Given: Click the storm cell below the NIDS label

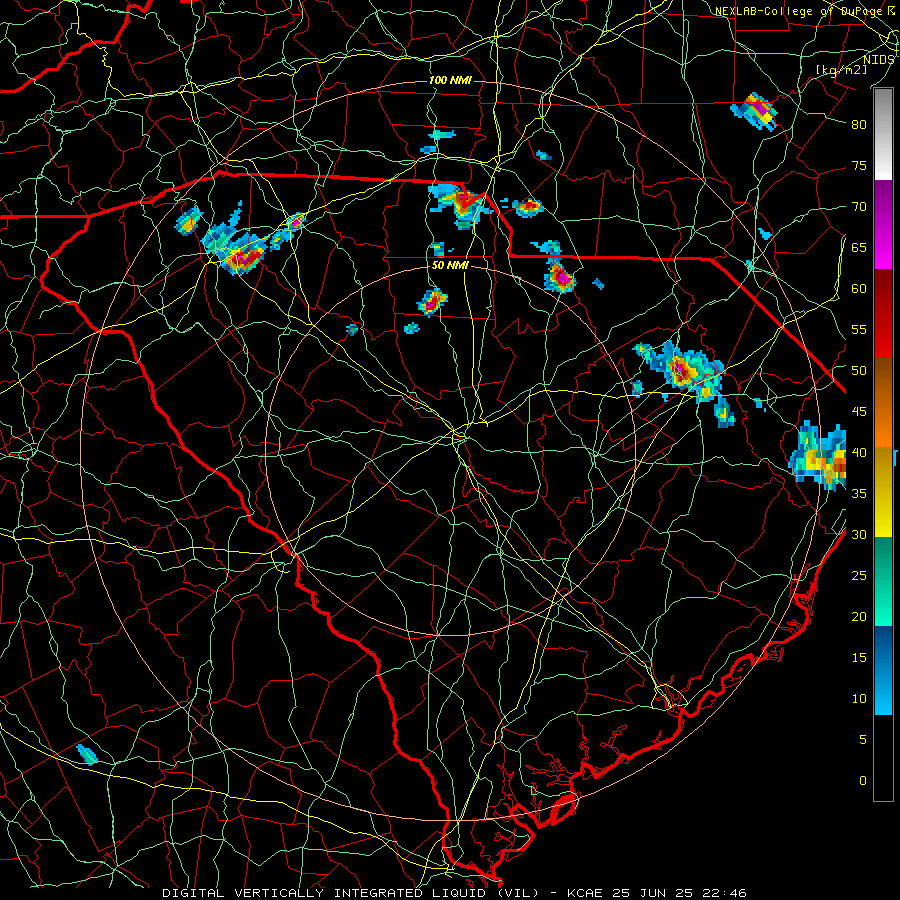Looking at the screenshot, I should coord(754,111).
